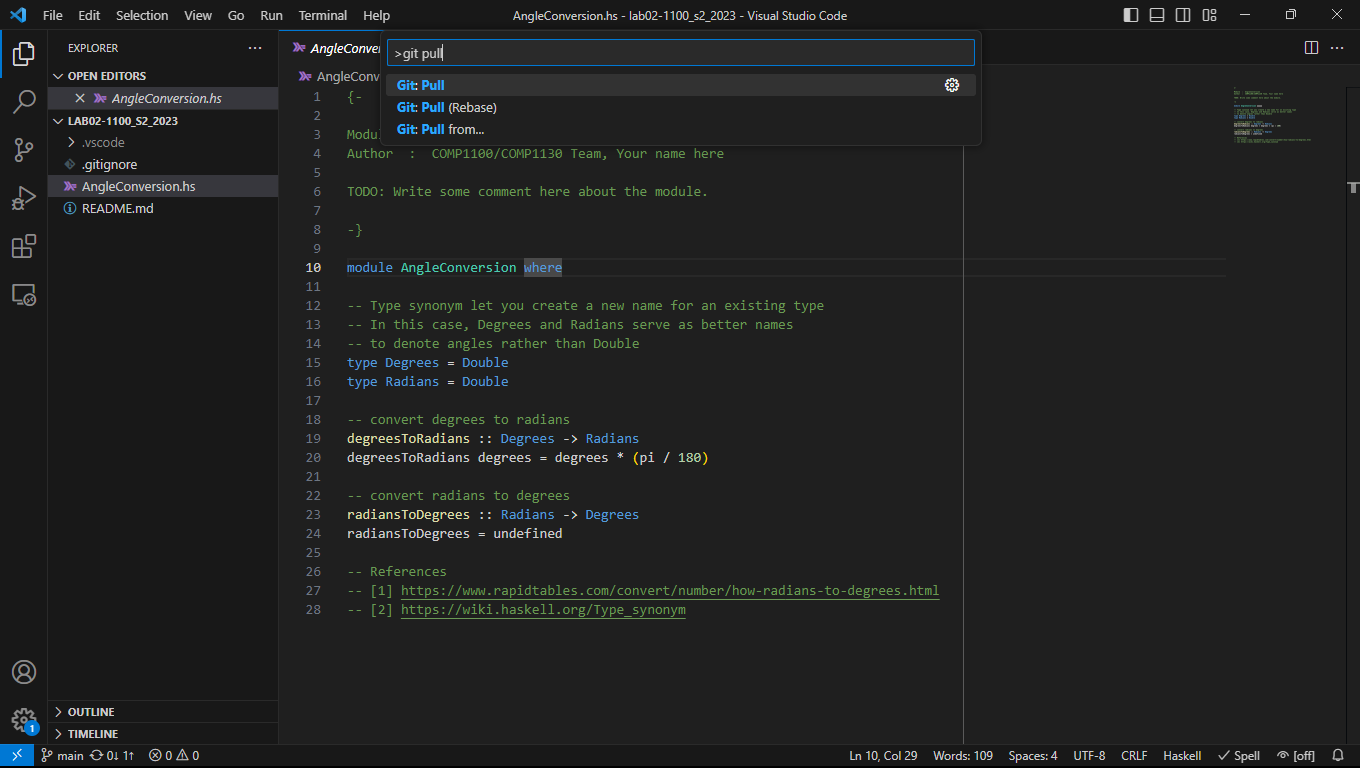
Task: Open the View menu
Action: [x=198, y=15]
